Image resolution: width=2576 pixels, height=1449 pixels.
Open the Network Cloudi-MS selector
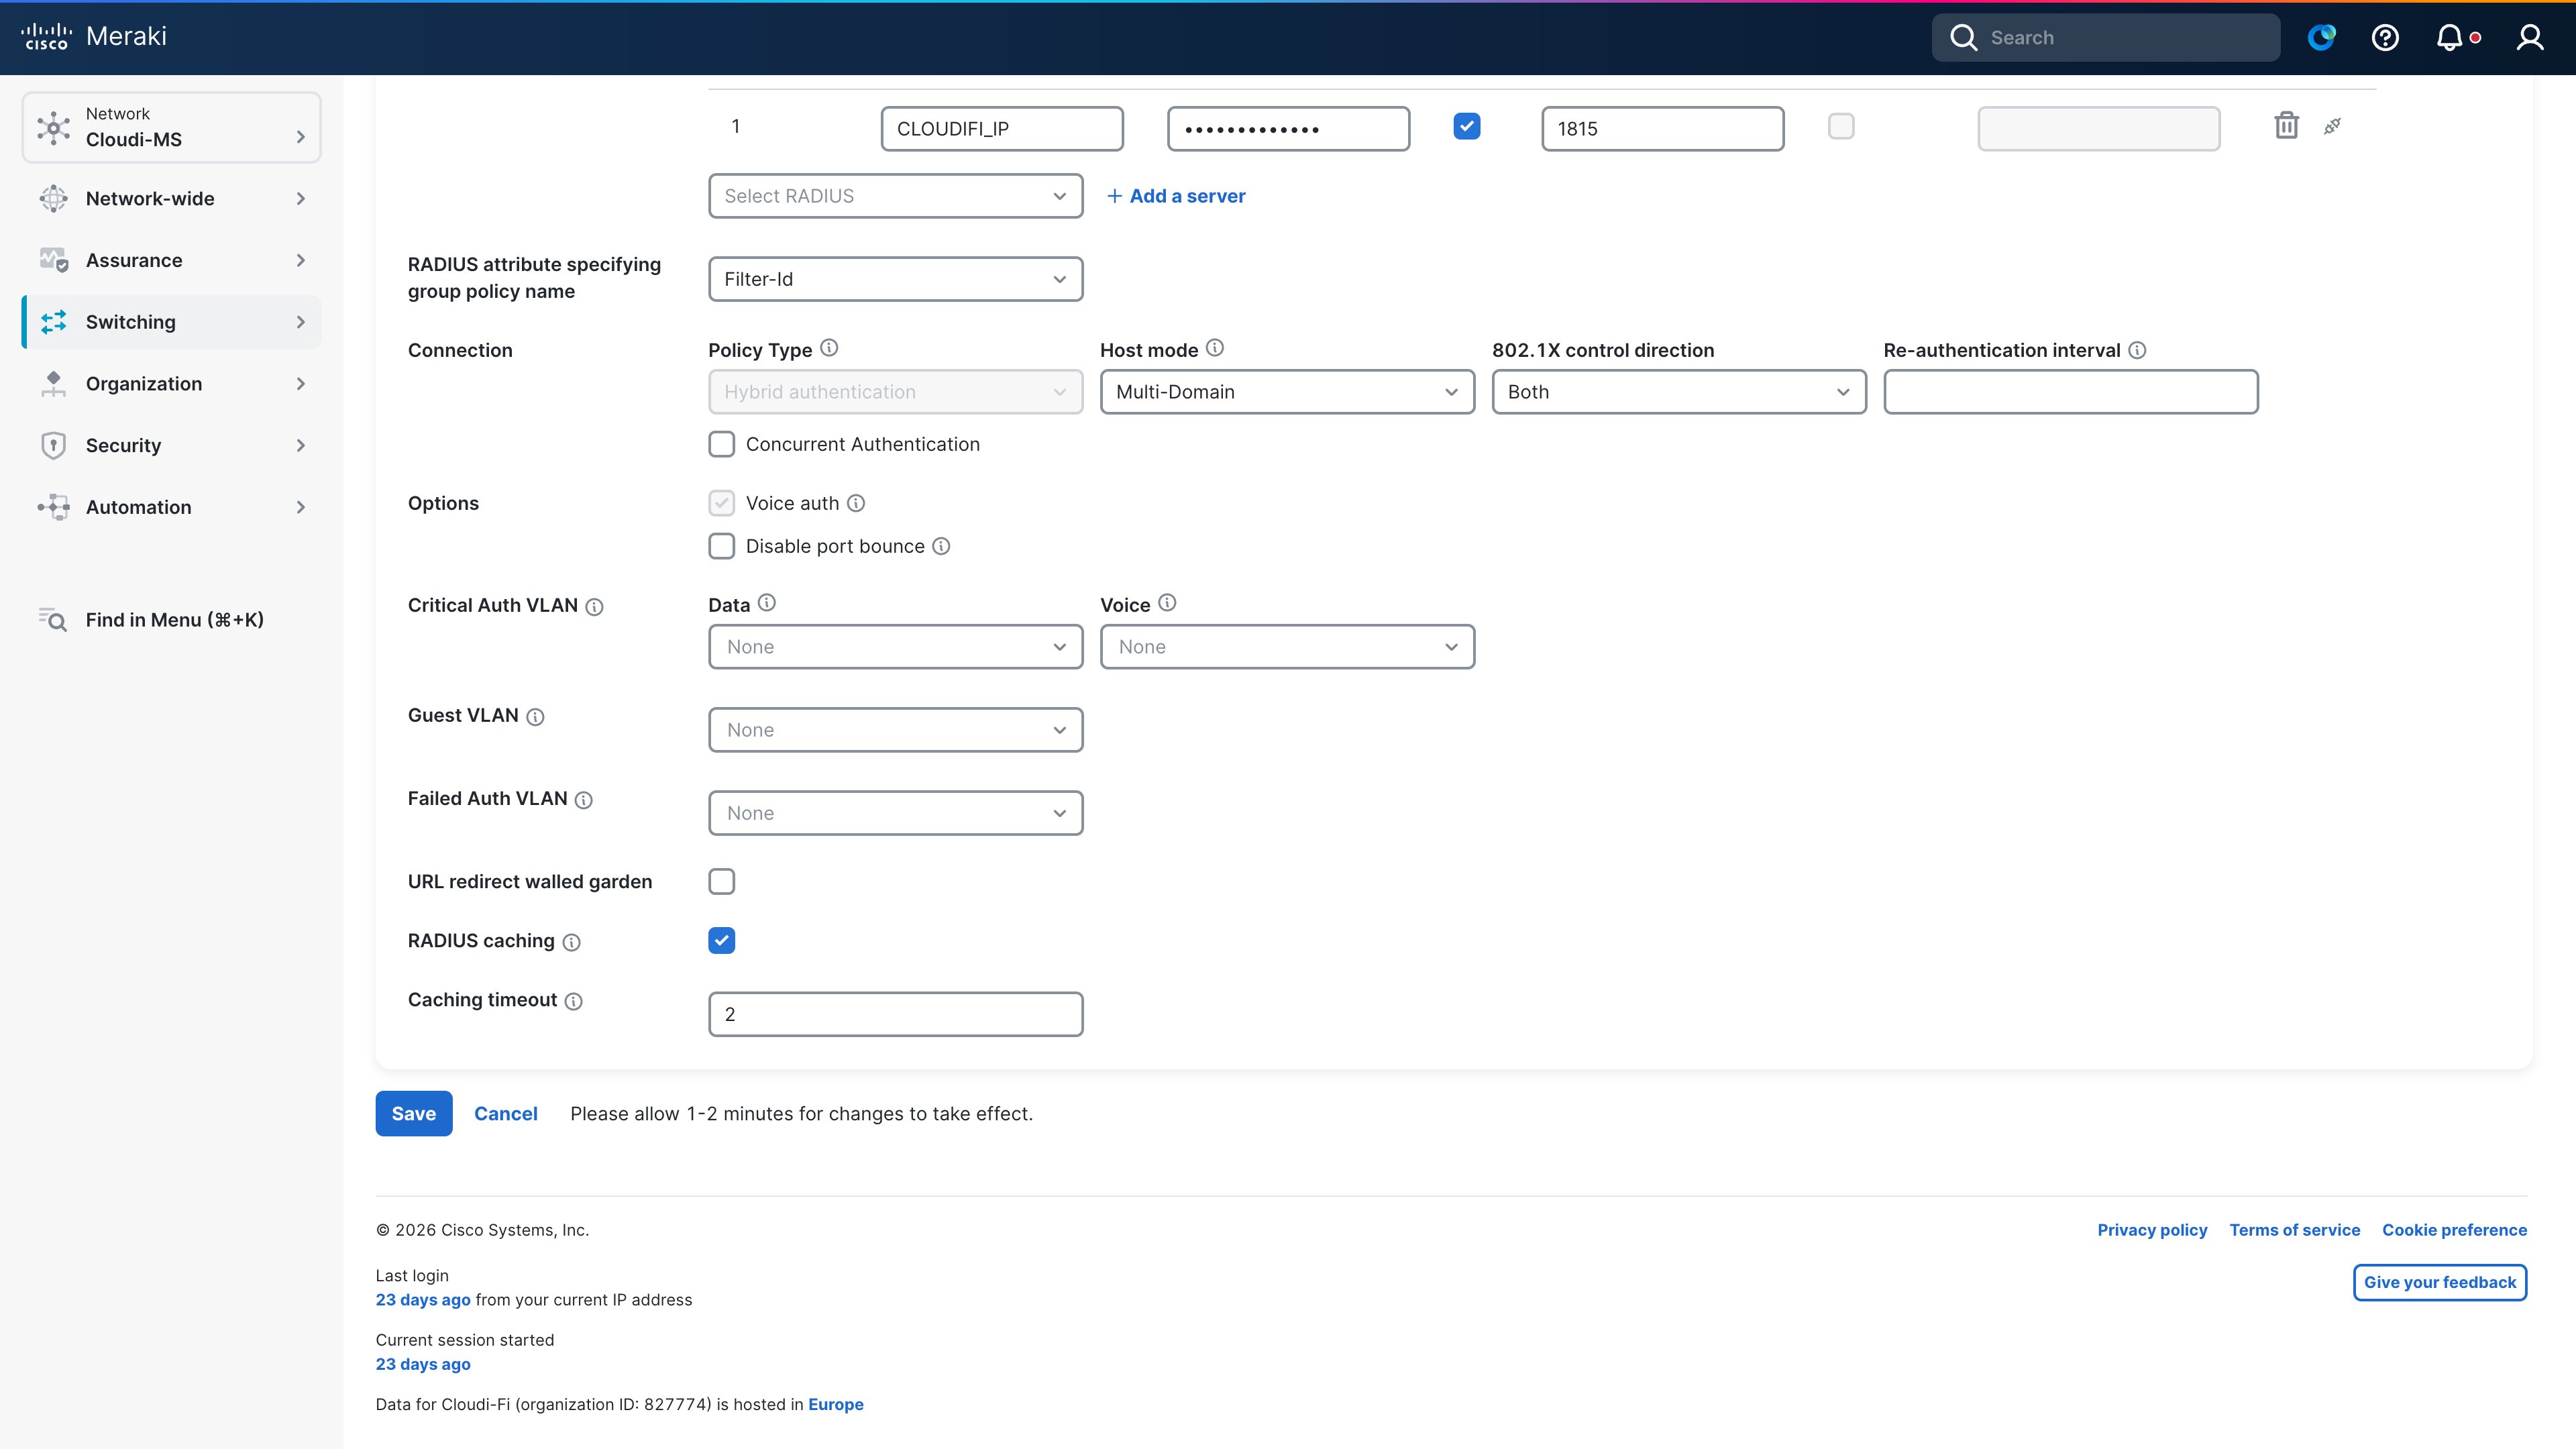click(171, 127)
